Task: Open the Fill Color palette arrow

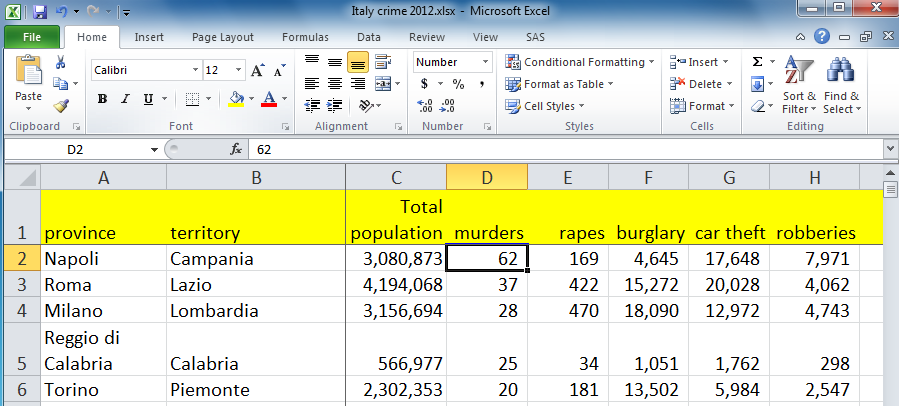Action: pos(251,99)
